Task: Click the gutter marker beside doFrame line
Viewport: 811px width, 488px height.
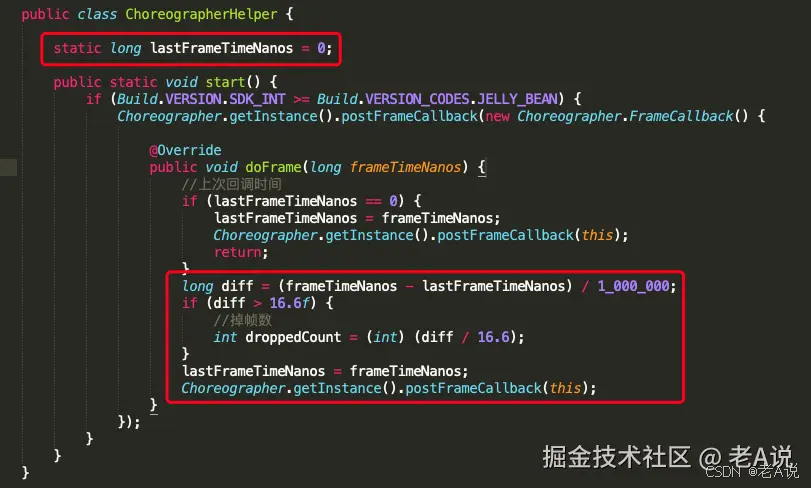Action: point(8,167)
